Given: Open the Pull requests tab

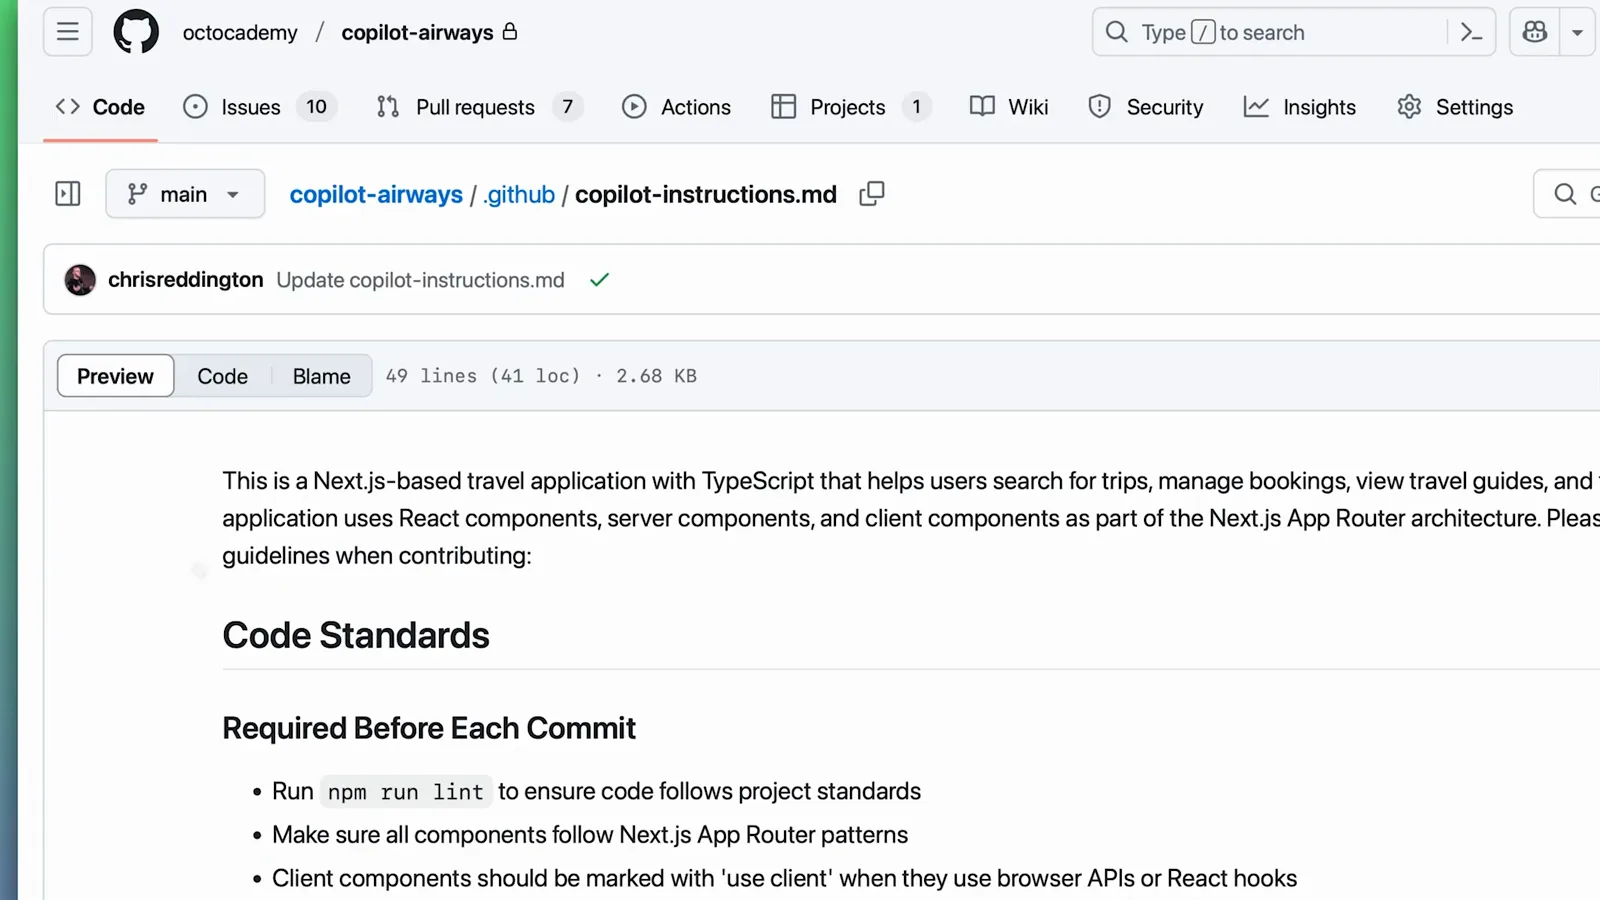Looking at the screenshot, I should 479,107.
